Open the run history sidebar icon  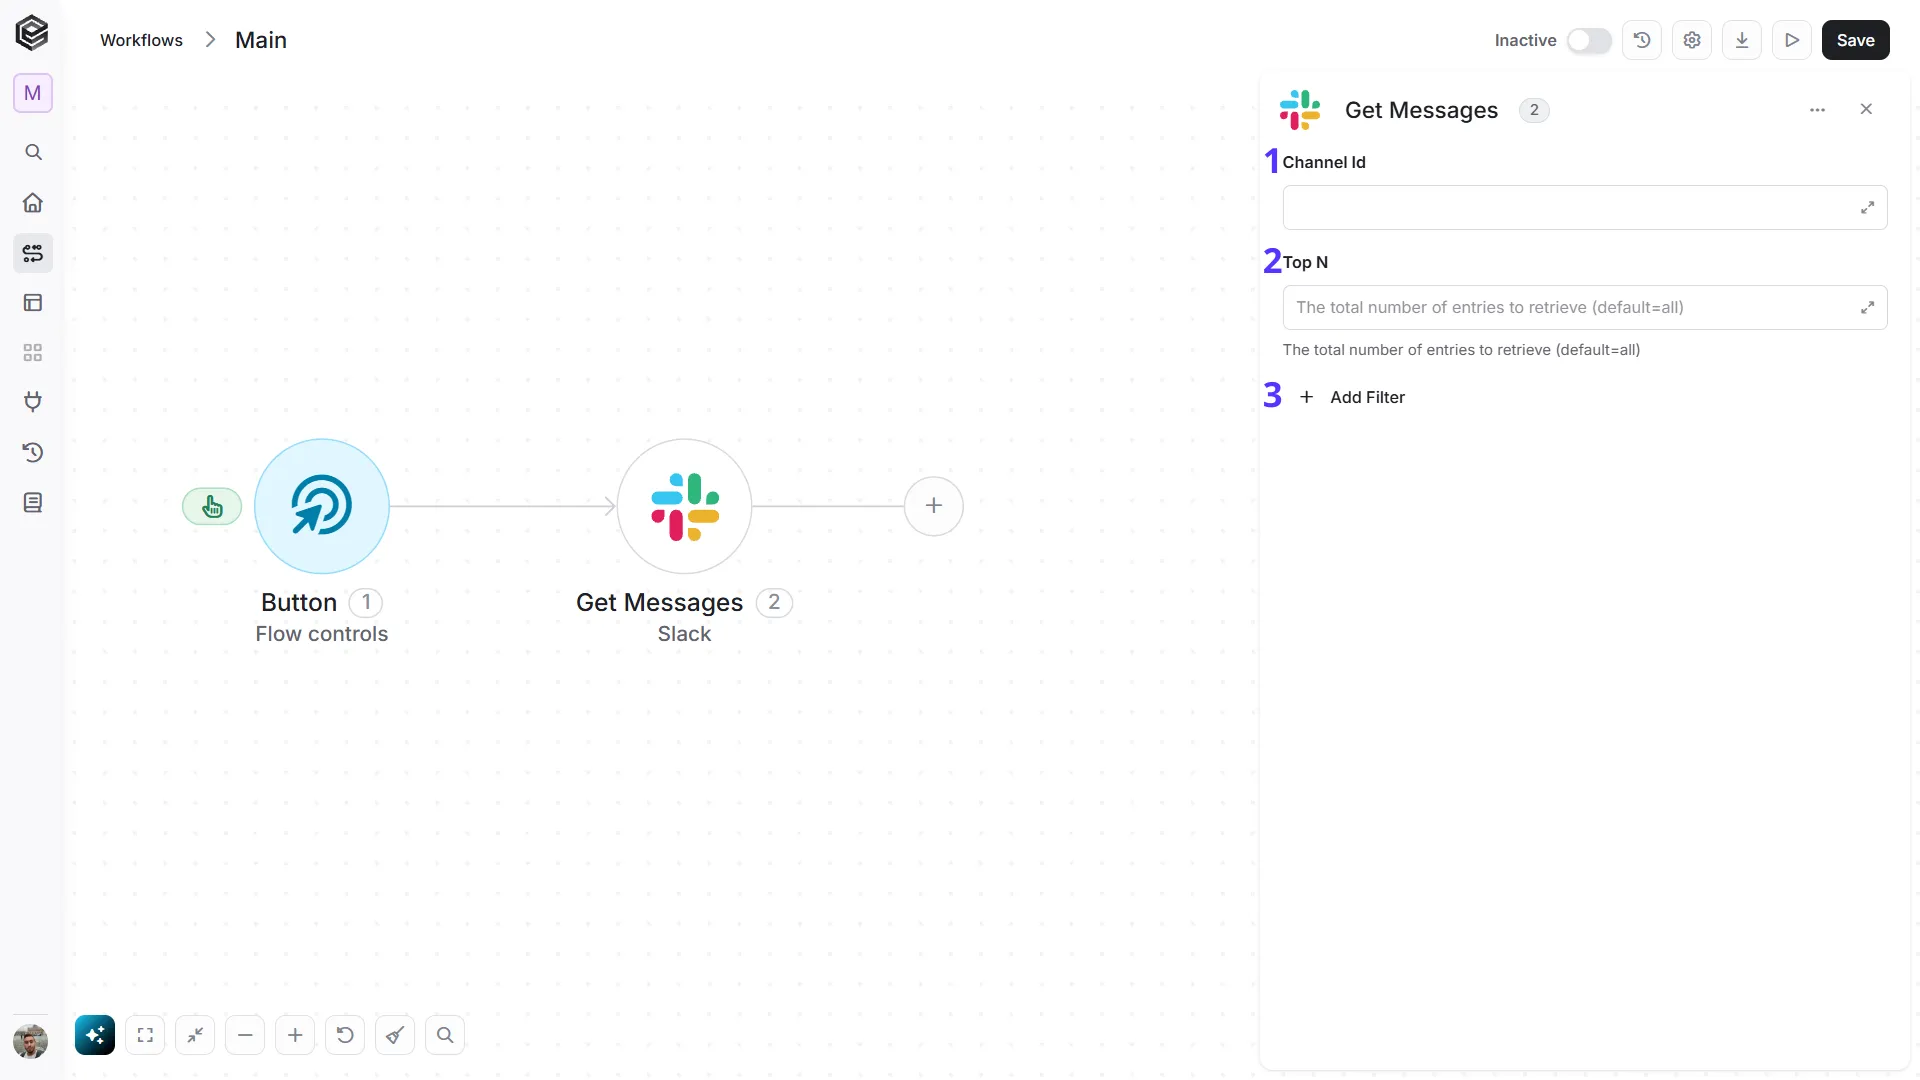[33, 452]
